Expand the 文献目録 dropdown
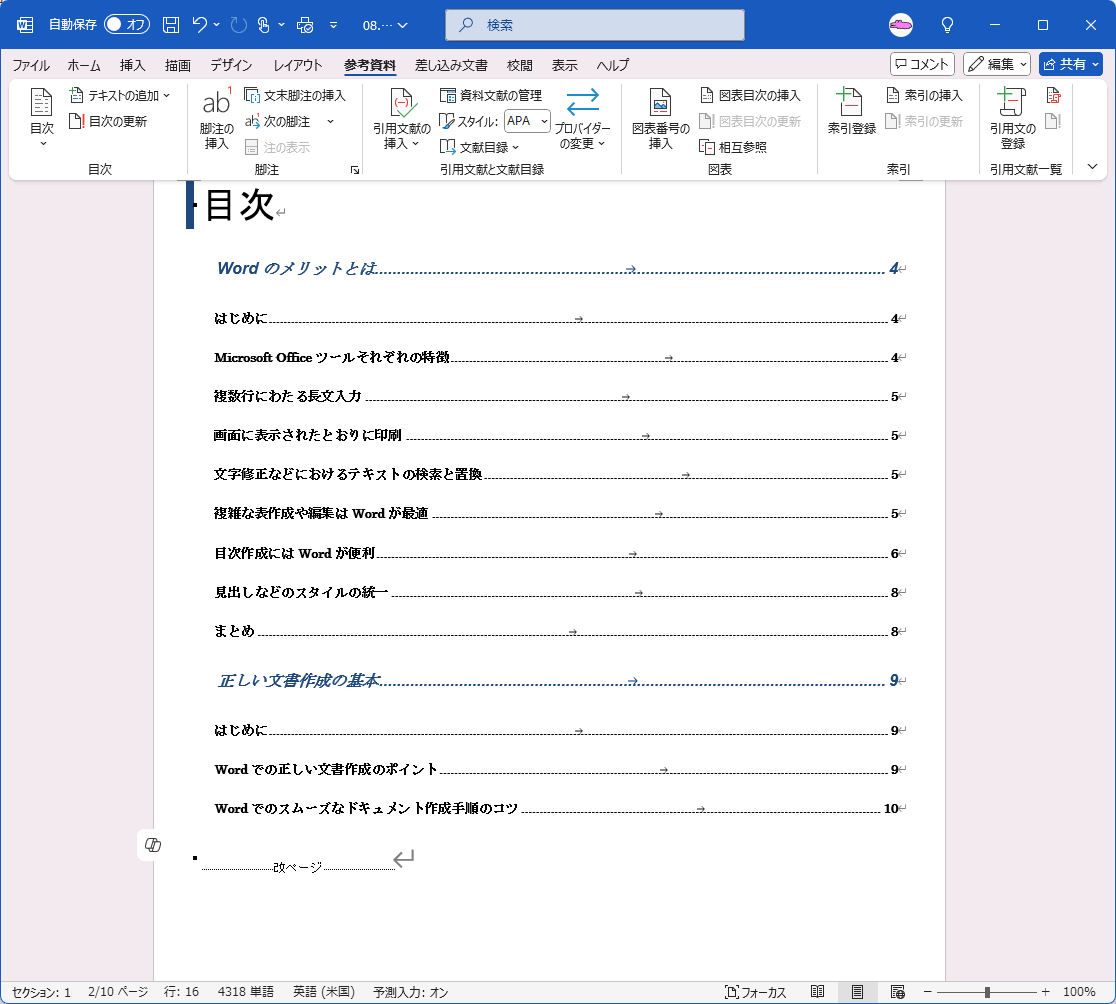The width and height of the screenshot is (1116, 1004). click(x=480, y=147)
